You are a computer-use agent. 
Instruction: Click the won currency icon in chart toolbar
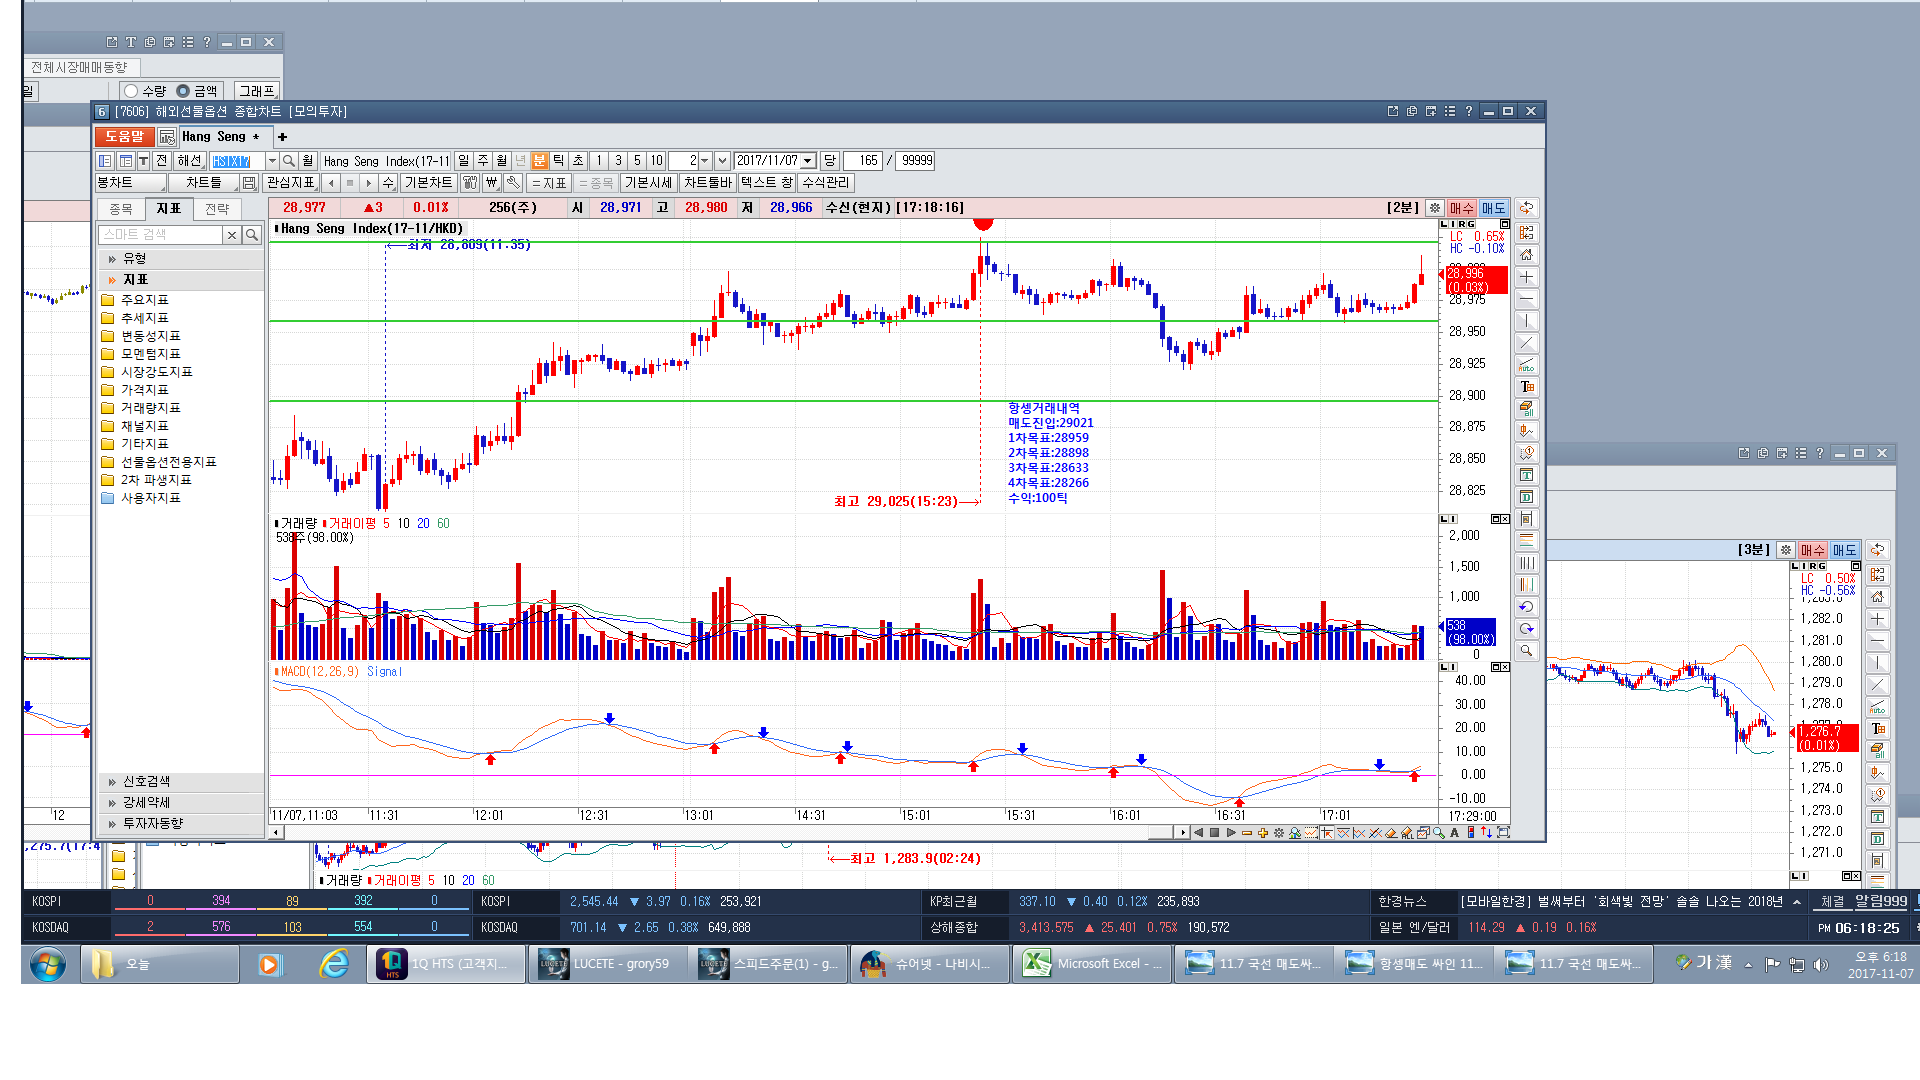click(x=491, y=183)
